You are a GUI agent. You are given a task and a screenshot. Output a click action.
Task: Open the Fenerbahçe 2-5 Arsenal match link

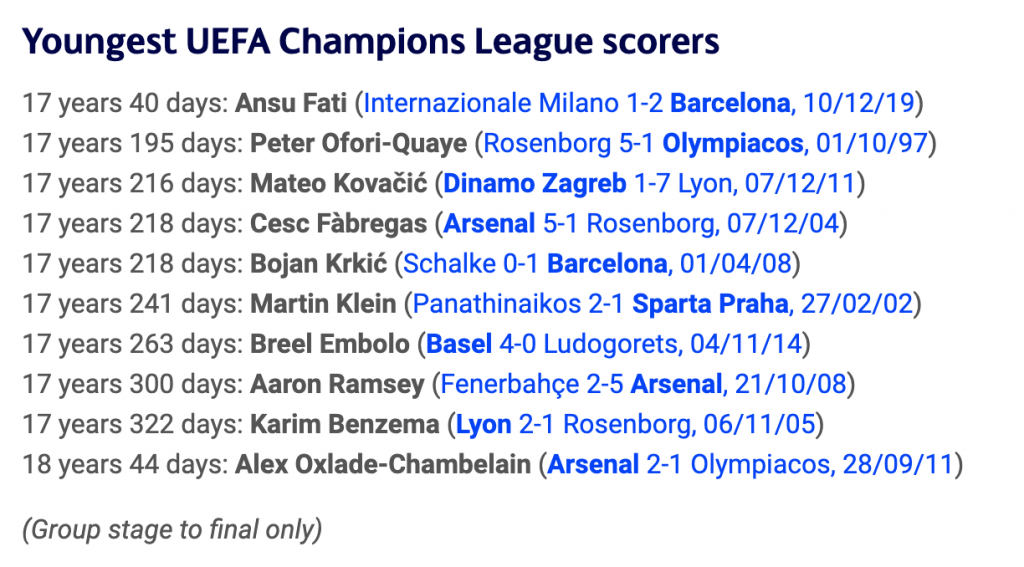(x=643, y=384)
